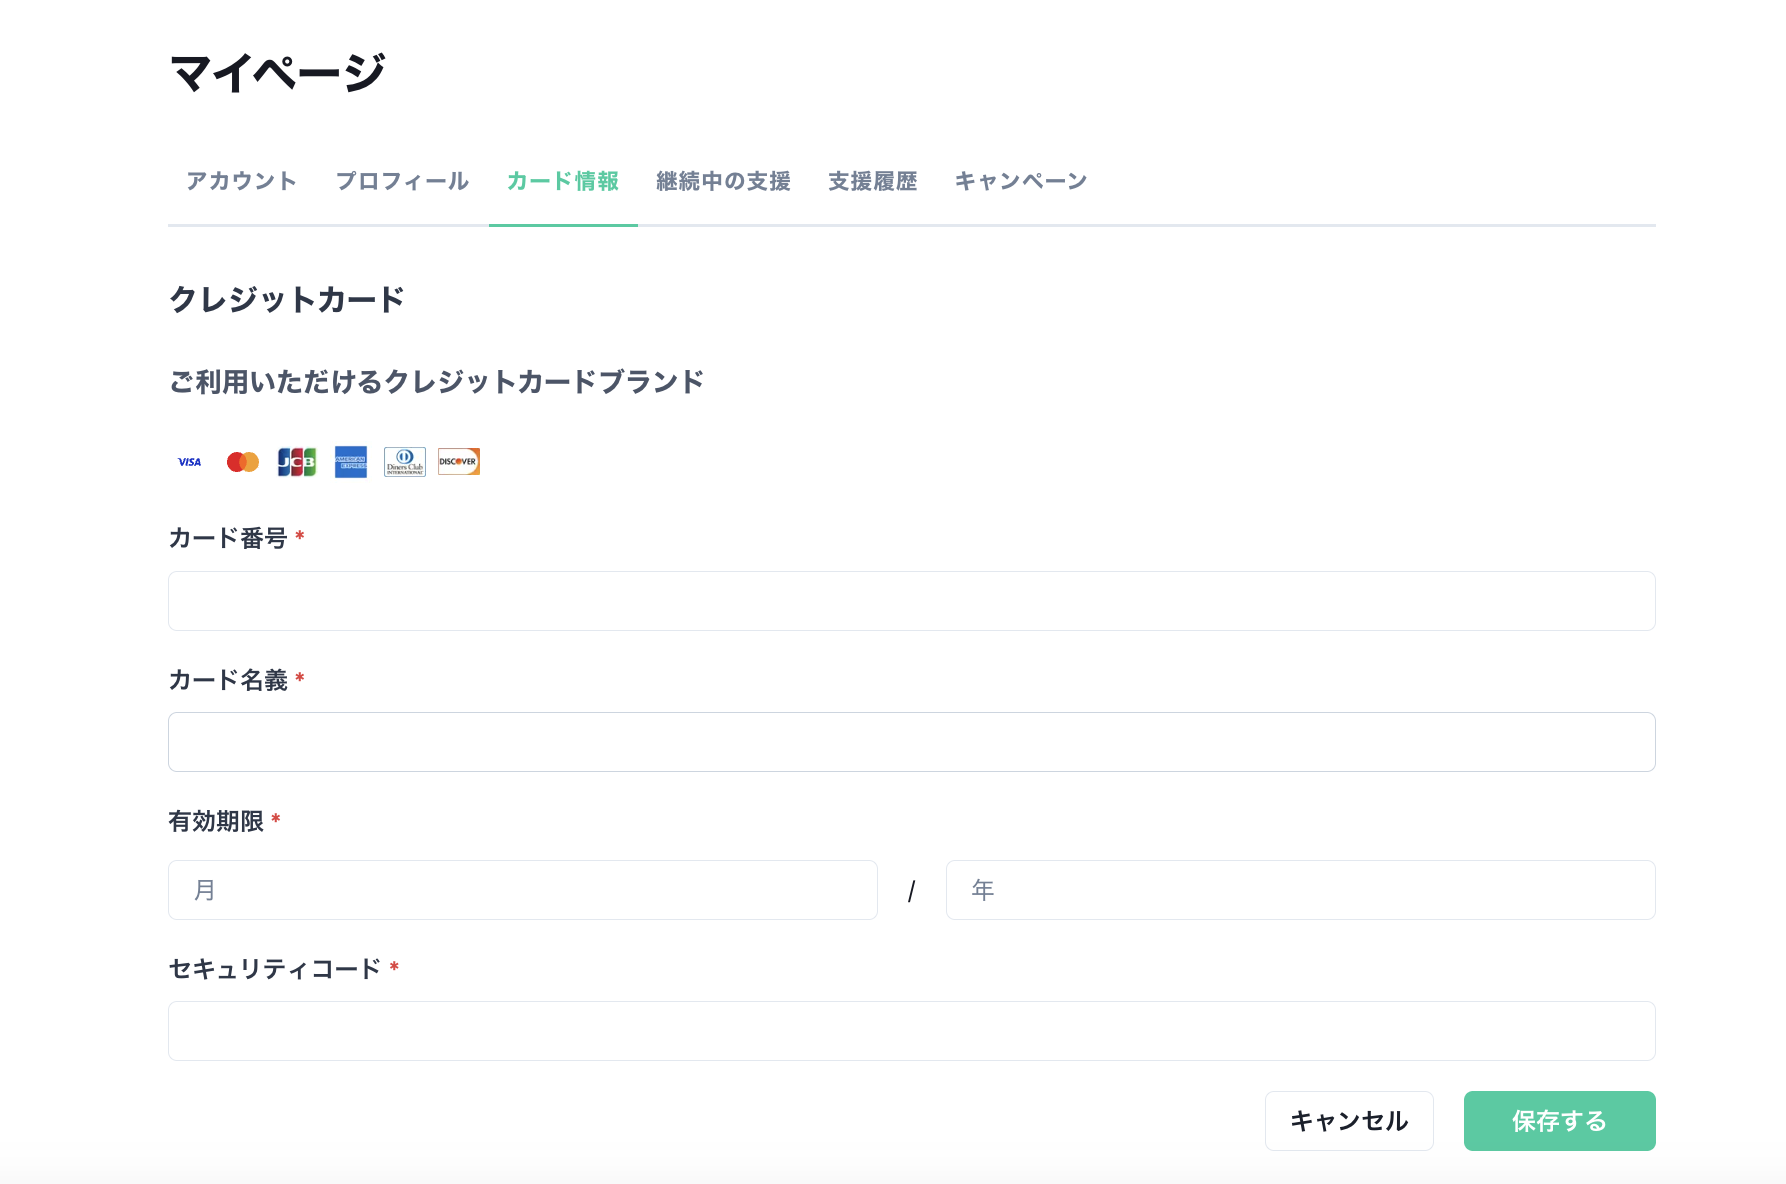Click the セキュリティコード input field
The width and height of the screenshot is (1786, 1184).
[911, 1031]
